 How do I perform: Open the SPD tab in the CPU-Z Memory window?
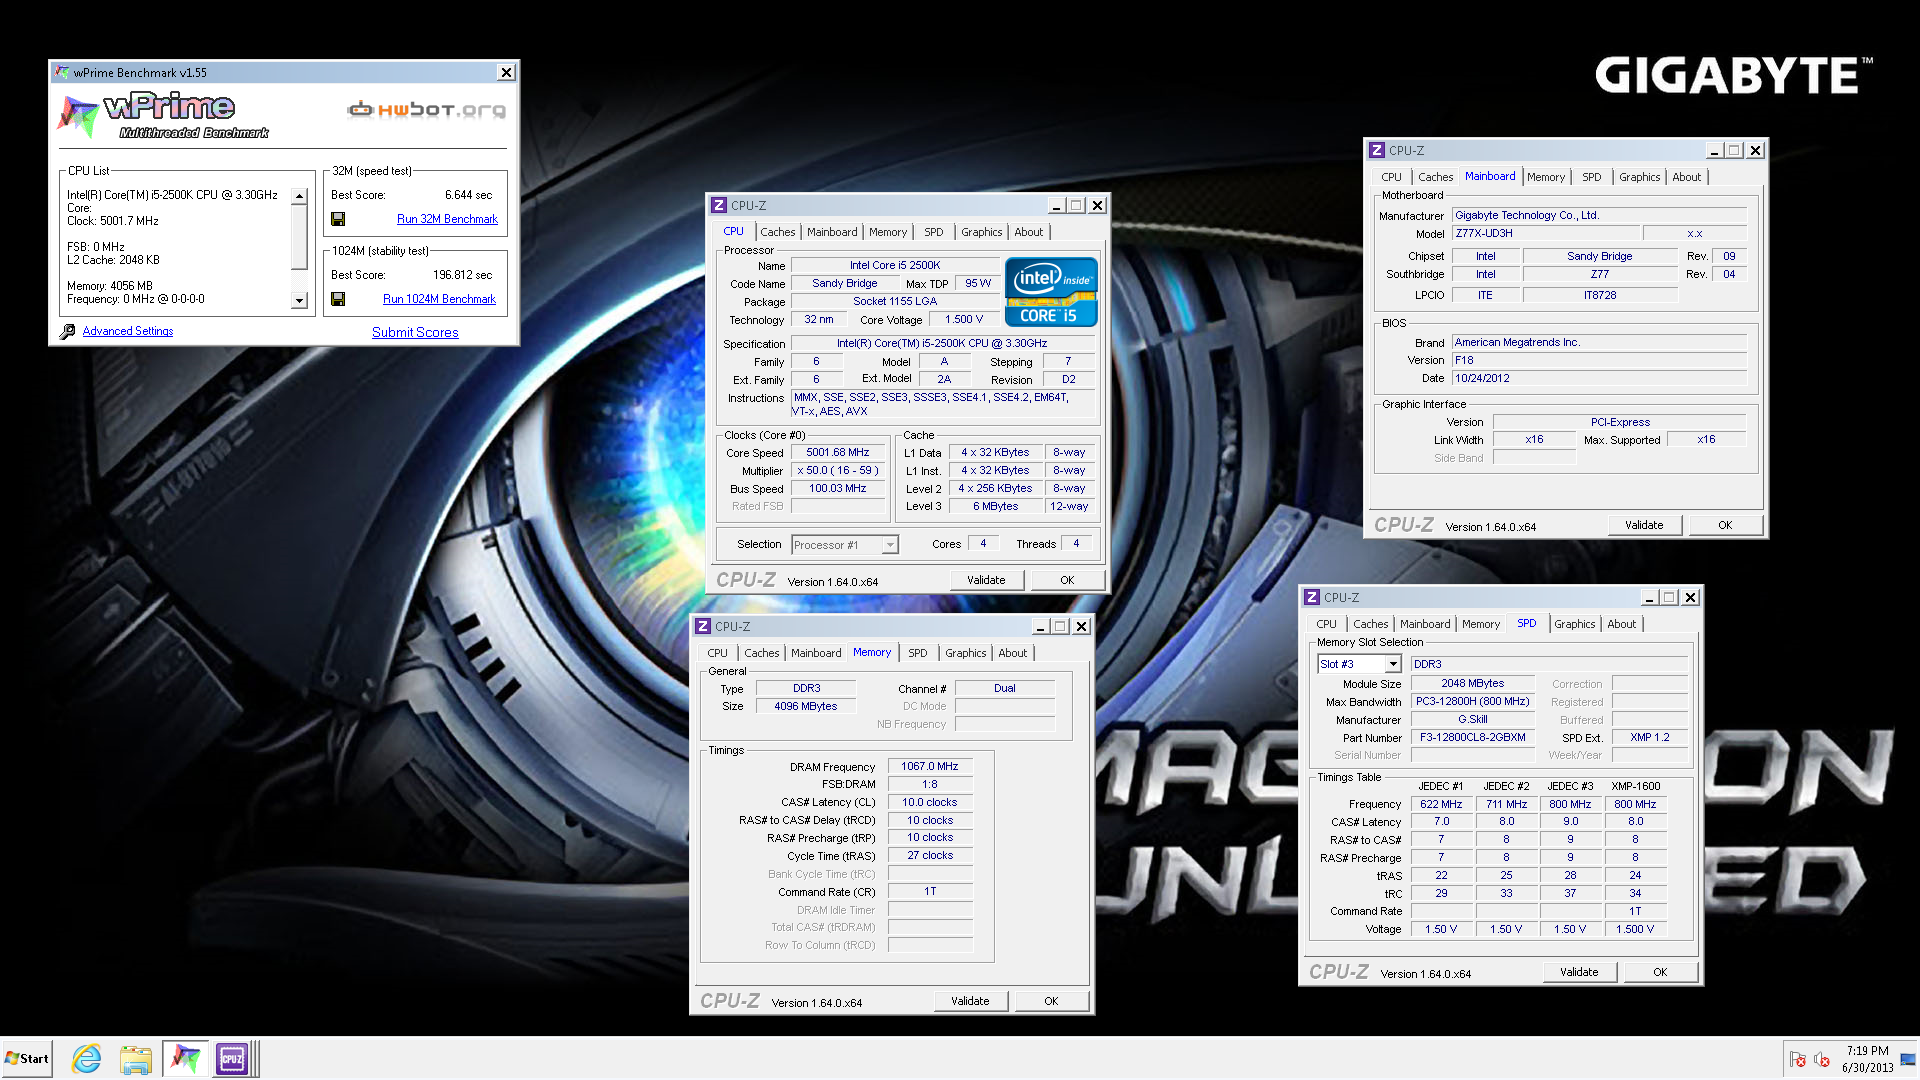(917, 653)
